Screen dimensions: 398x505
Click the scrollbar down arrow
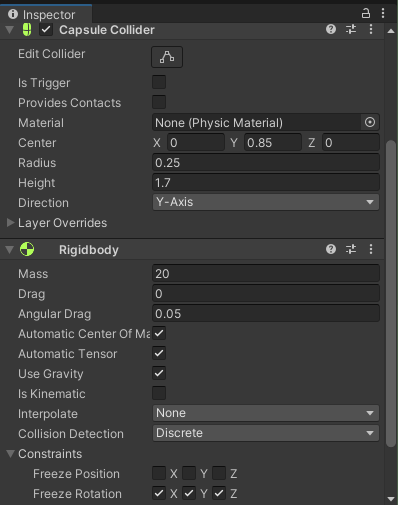(391, 499)
